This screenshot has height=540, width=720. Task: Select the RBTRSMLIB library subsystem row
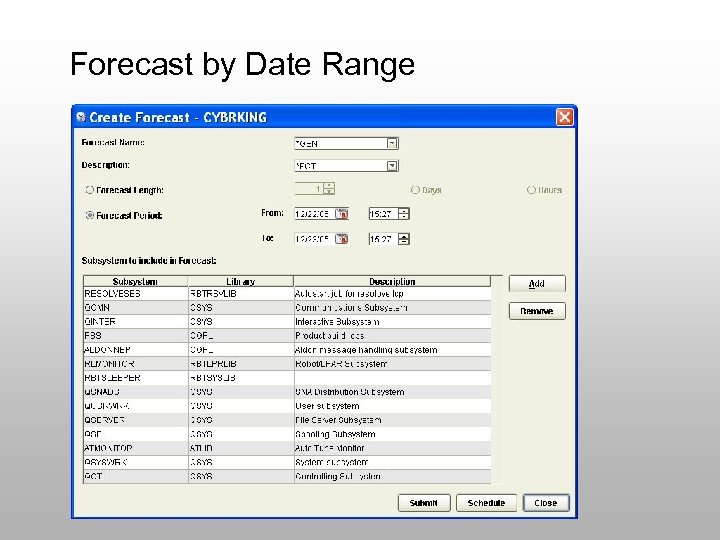point(287,293)
